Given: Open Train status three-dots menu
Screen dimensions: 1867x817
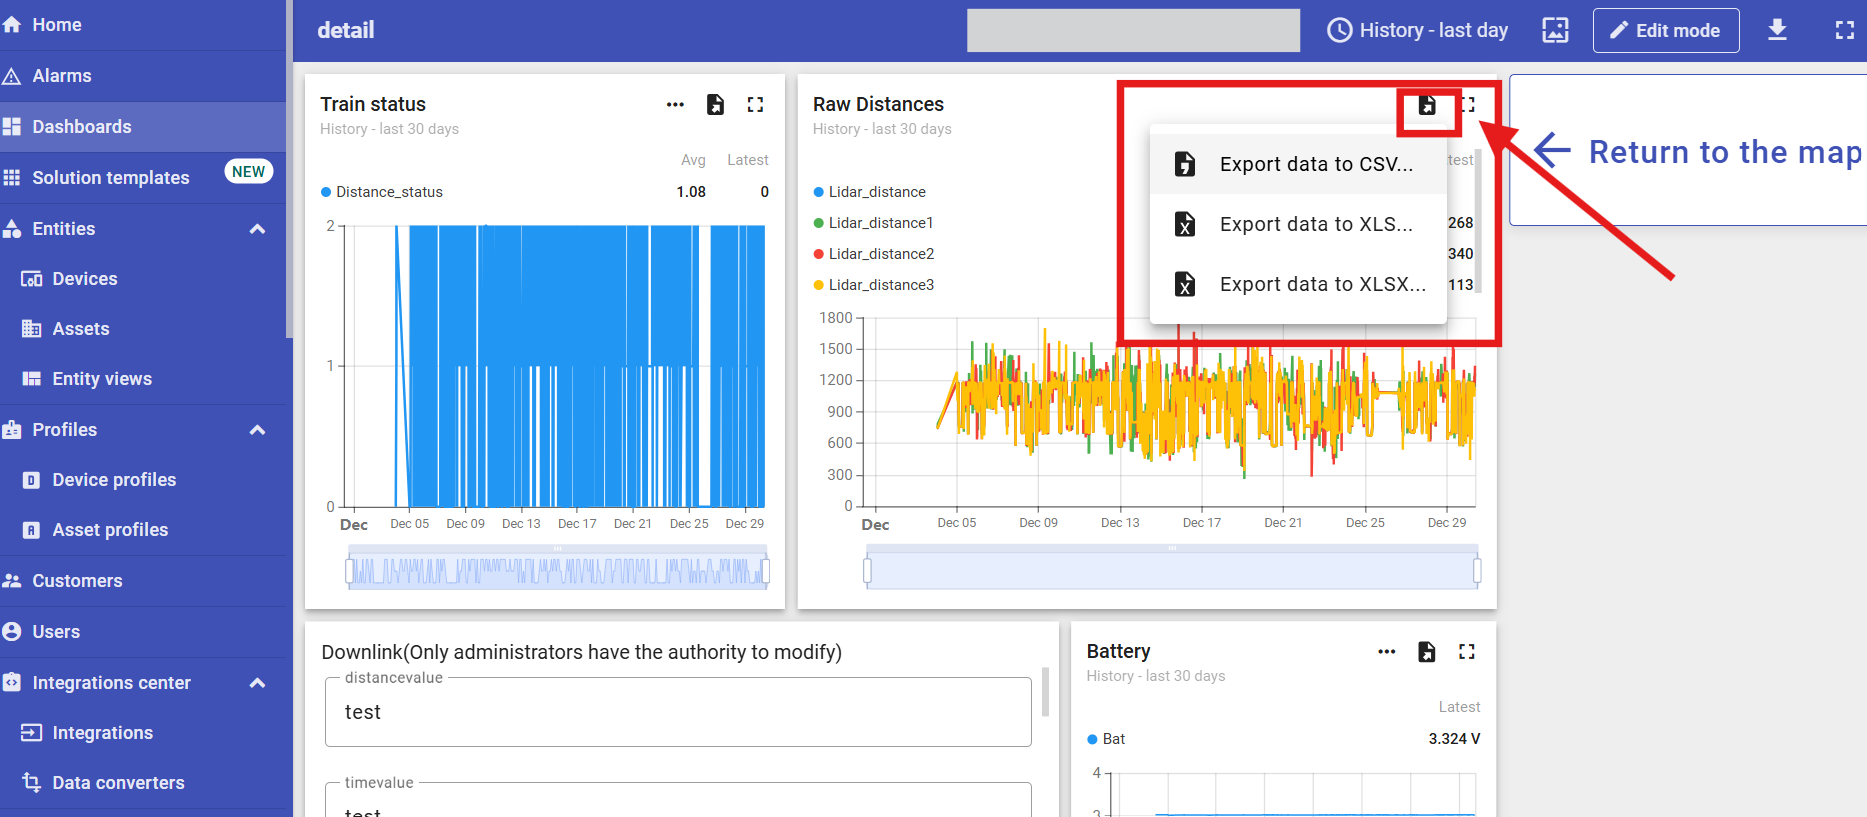Looking at the screenshot, I should 675,105.
